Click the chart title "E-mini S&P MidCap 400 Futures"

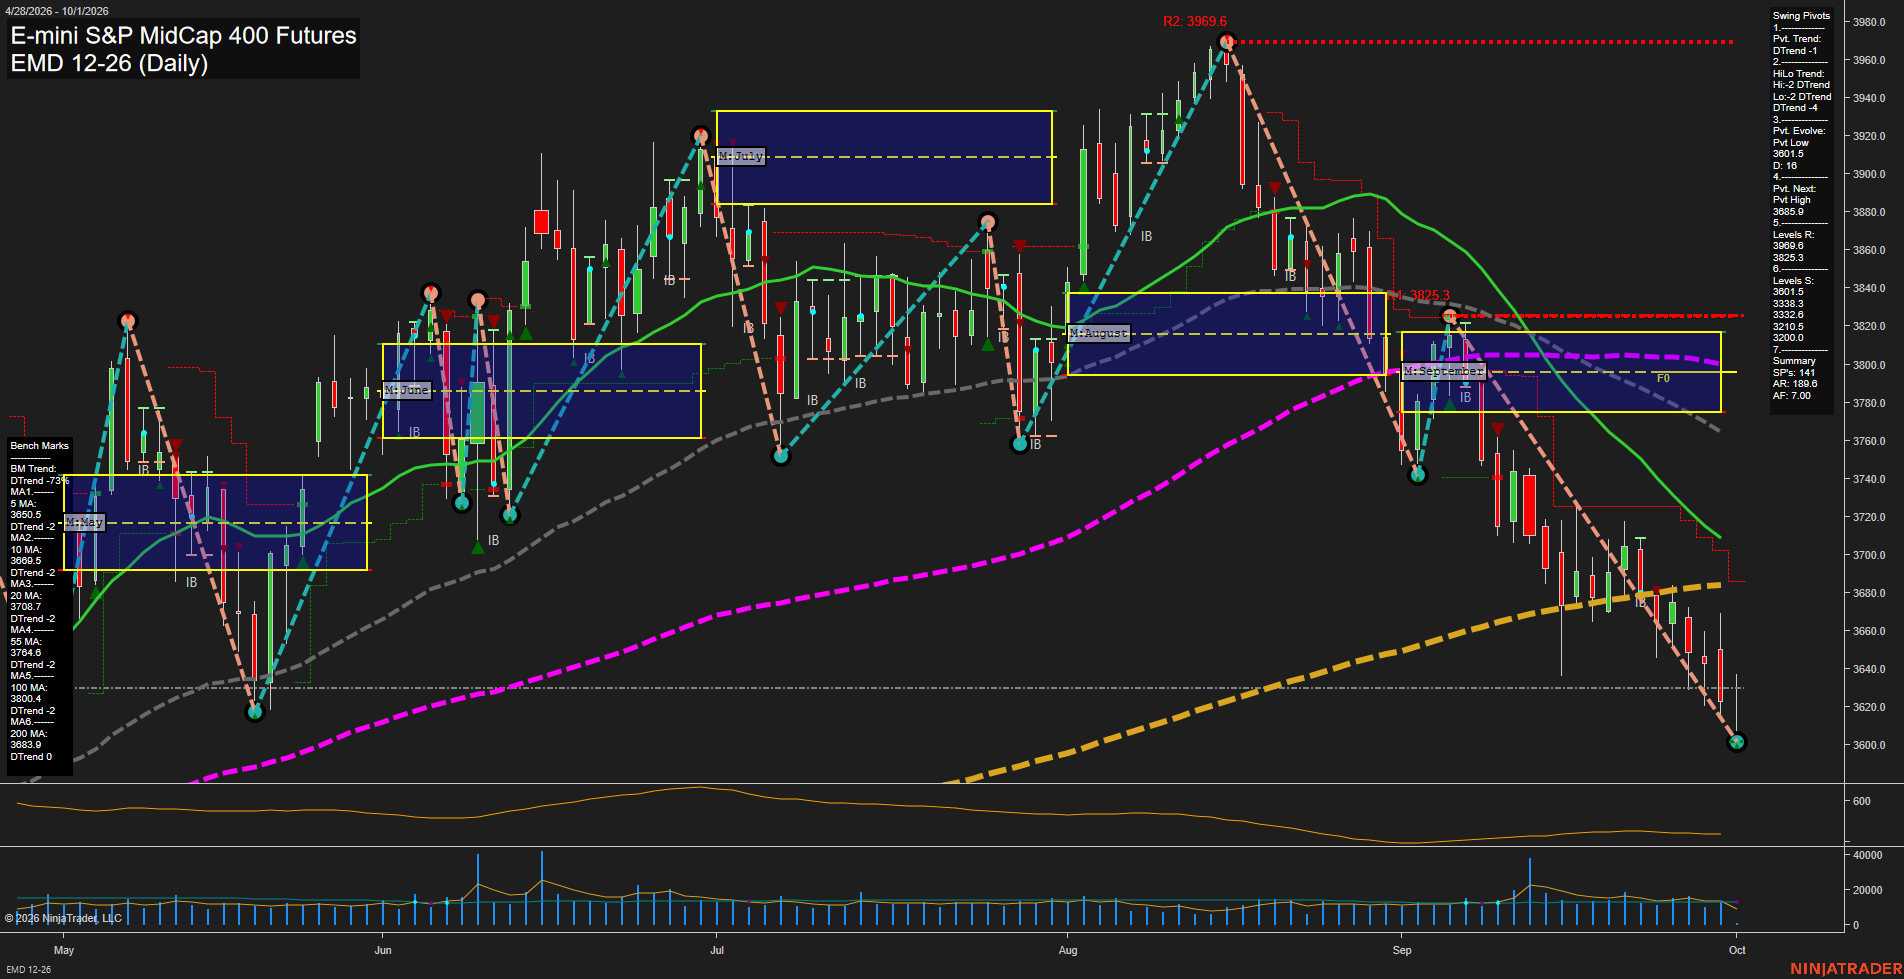click(183, 36)
